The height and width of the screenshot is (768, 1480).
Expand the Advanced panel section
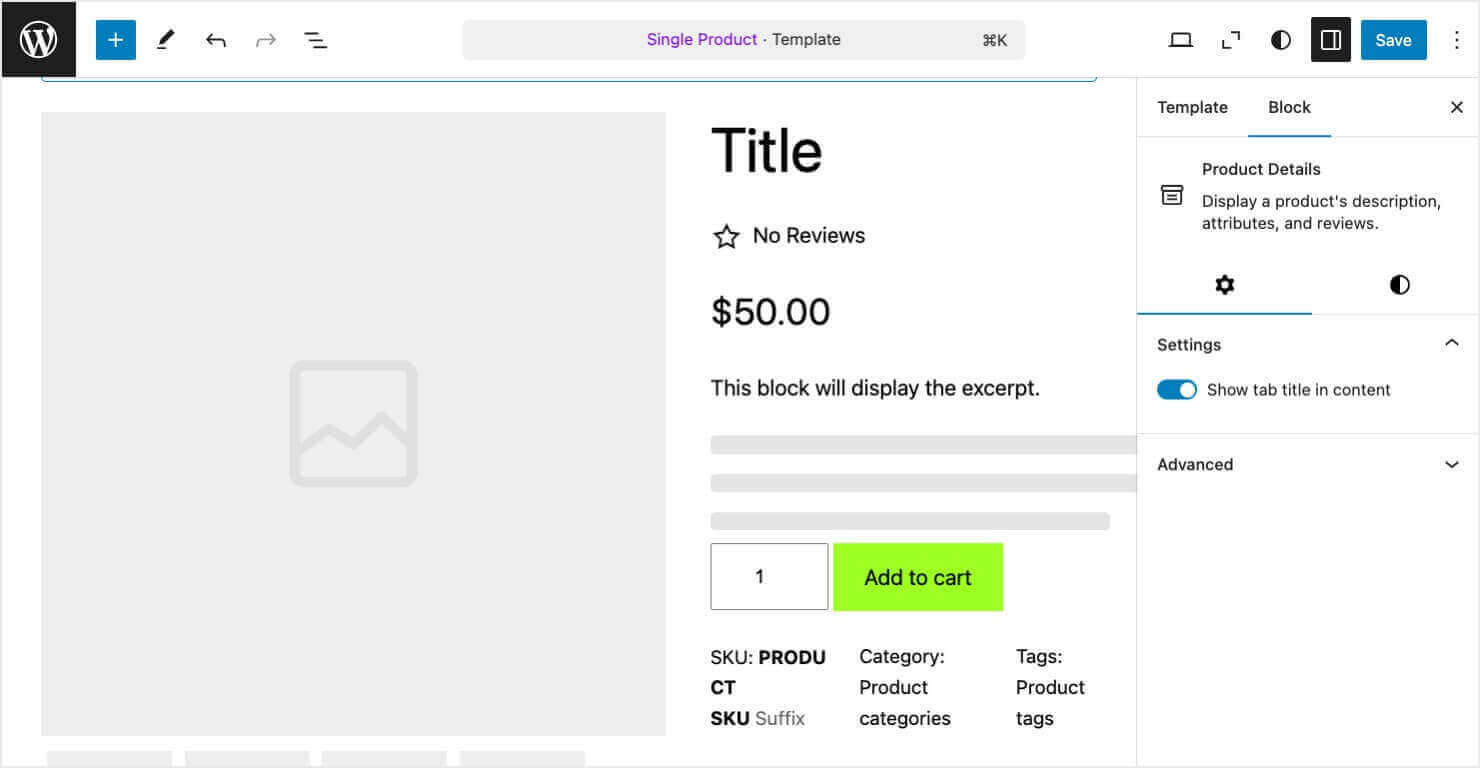(1308, 464)
